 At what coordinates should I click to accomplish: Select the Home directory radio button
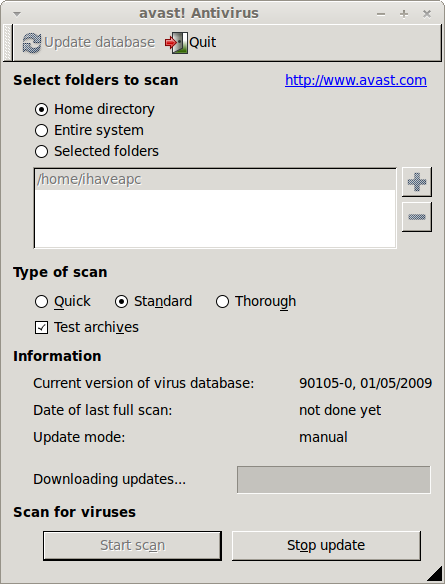(x=41, y=110)
